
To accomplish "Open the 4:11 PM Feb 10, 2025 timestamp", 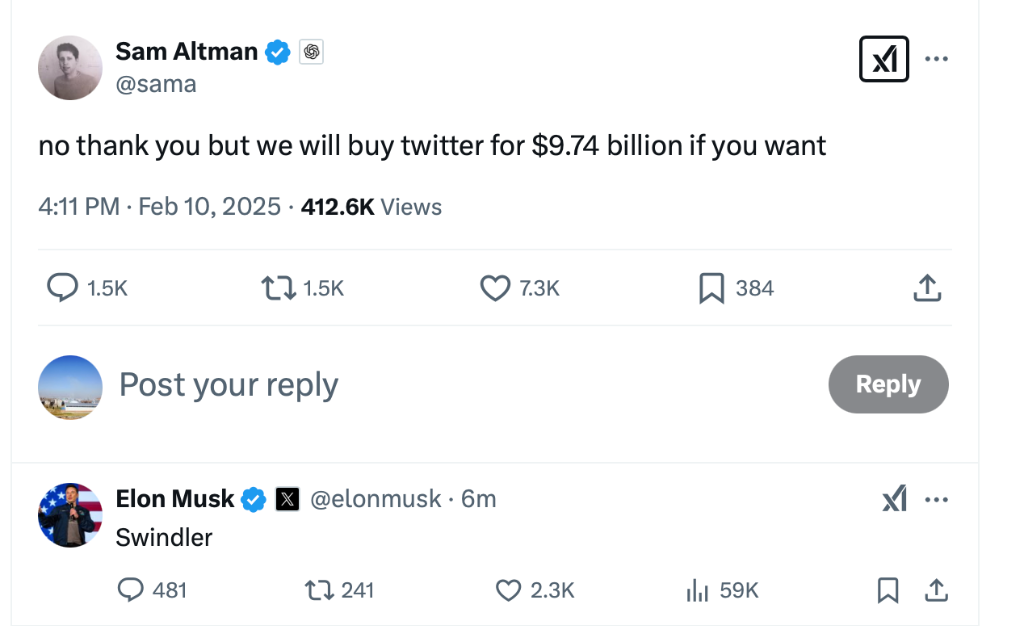I will (159, 207).
